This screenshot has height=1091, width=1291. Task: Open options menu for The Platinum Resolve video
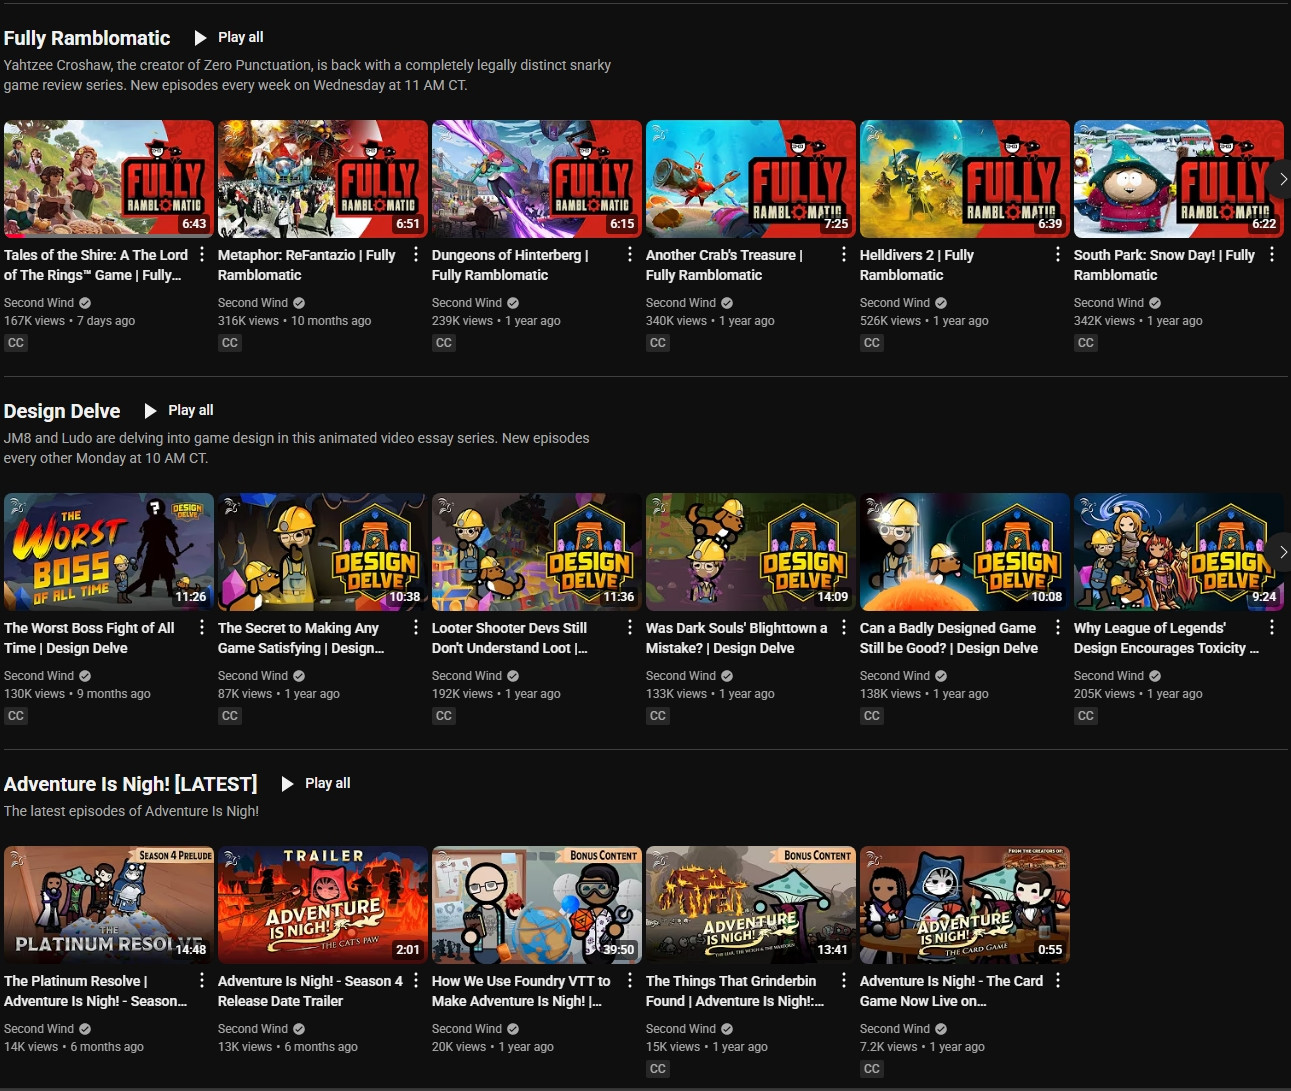tap(202, 980)
